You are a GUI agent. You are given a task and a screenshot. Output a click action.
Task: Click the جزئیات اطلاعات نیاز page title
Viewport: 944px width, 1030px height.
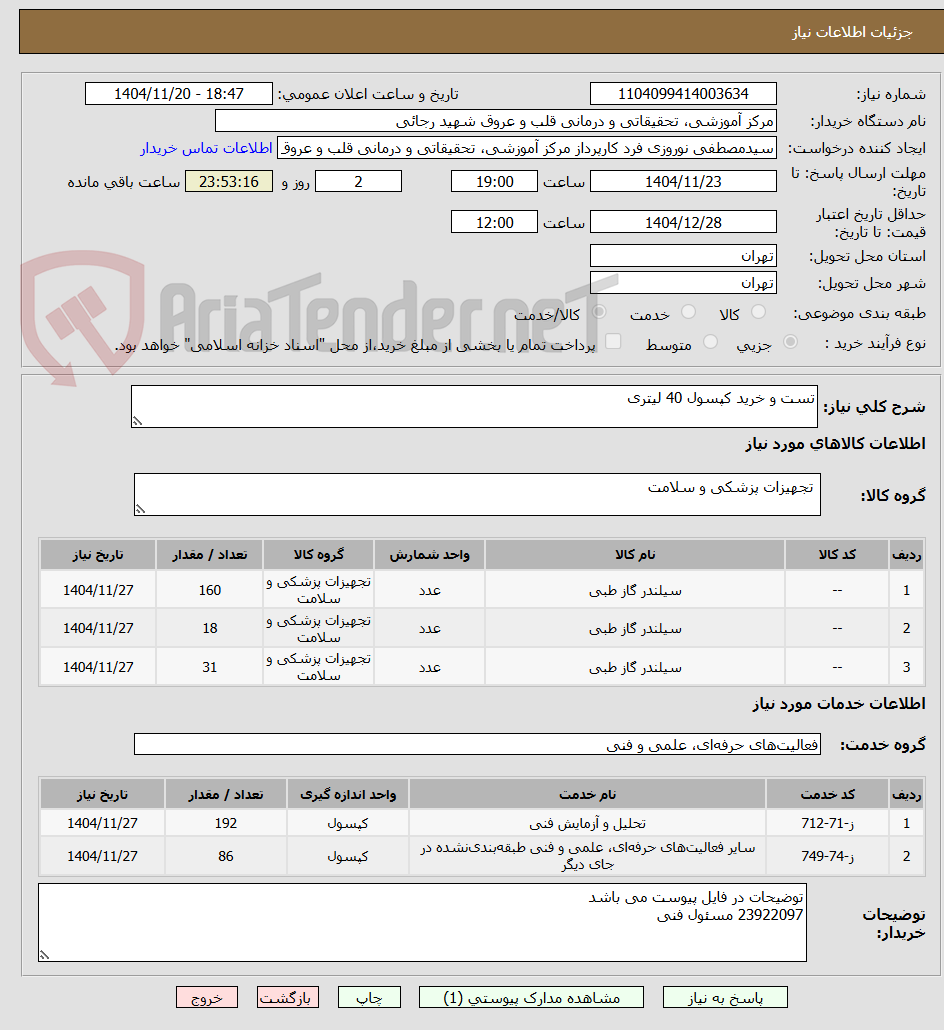tap(851, 32)
